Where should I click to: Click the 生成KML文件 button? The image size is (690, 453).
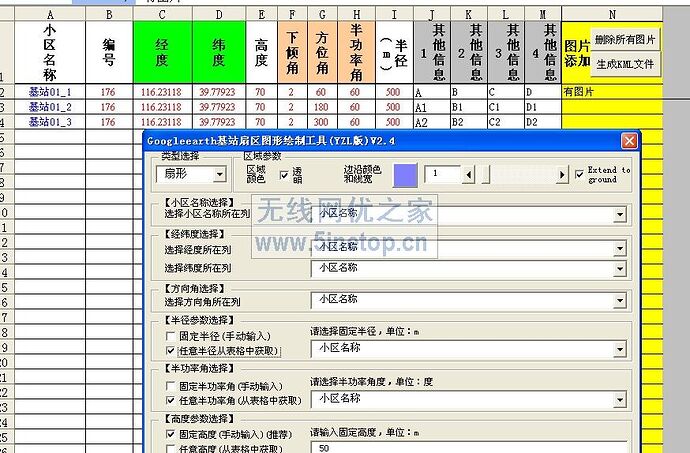(624, 63)
